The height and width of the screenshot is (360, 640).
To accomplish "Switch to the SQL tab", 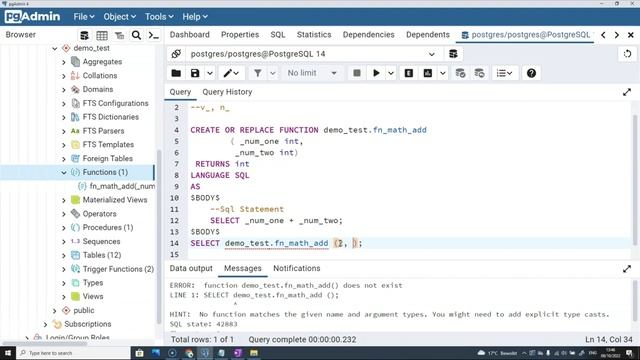I will pos(278,35).
